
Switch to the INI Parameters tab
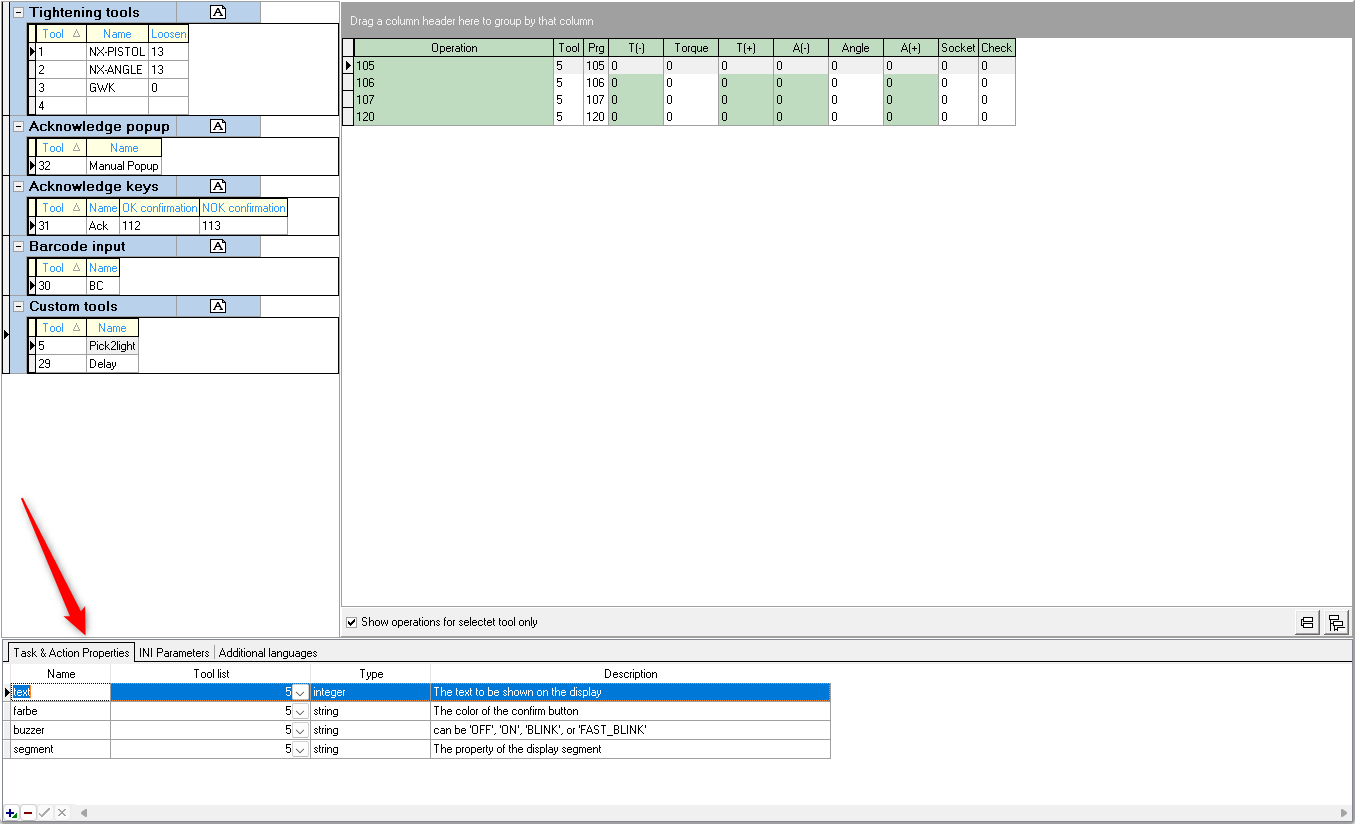174,653
